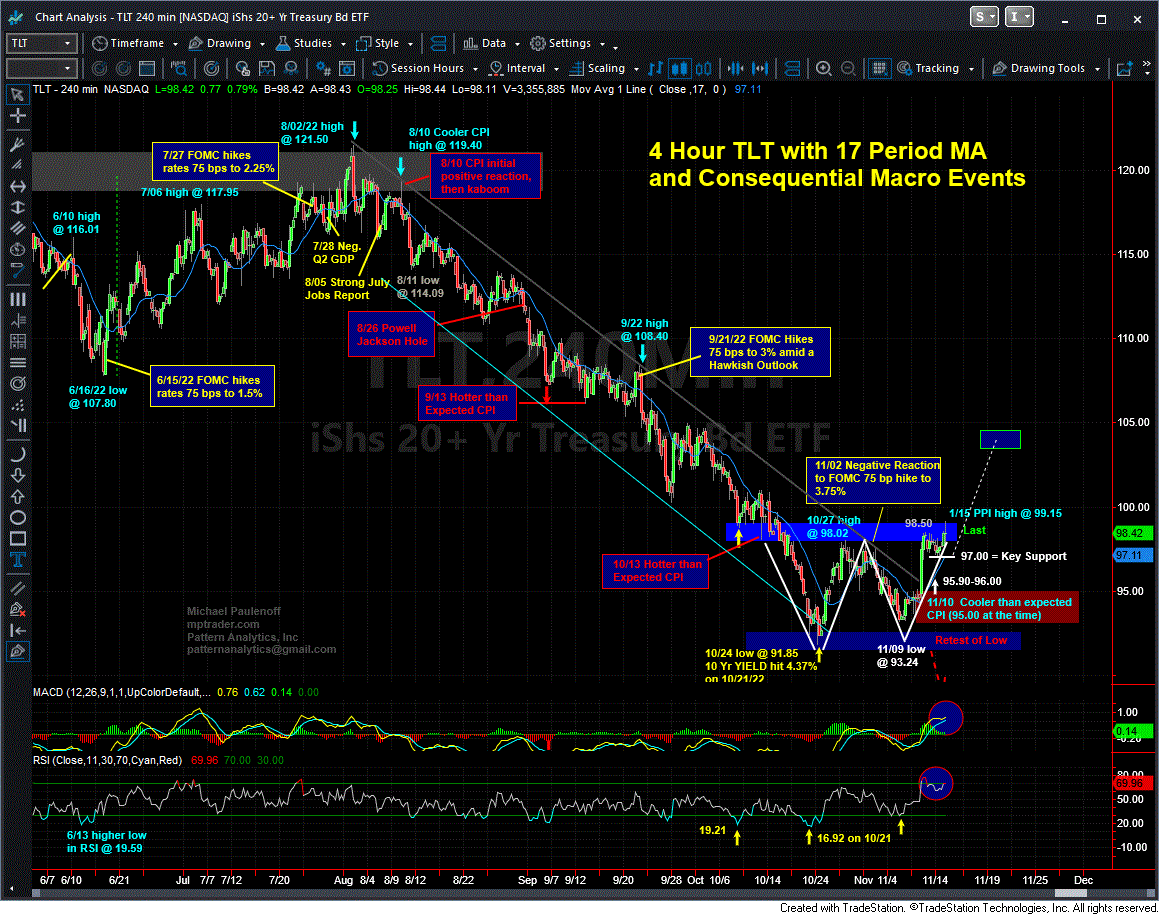Click the floppy-disk save chart icon
Viewport: 1159px width, 914px height.
267,69
